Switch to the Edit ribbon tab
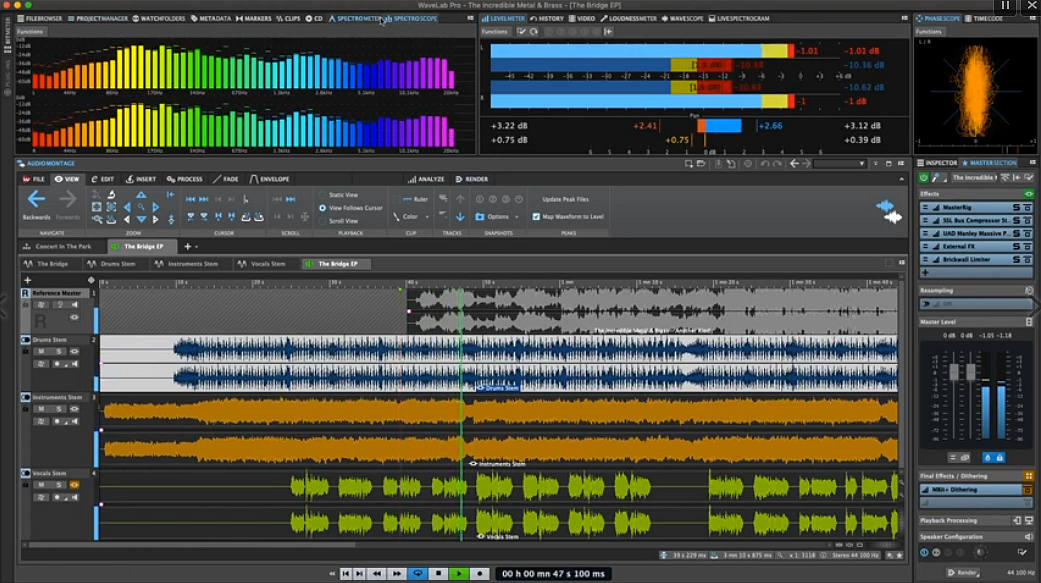Screen dimensions: 1041x583 [103, 179]
